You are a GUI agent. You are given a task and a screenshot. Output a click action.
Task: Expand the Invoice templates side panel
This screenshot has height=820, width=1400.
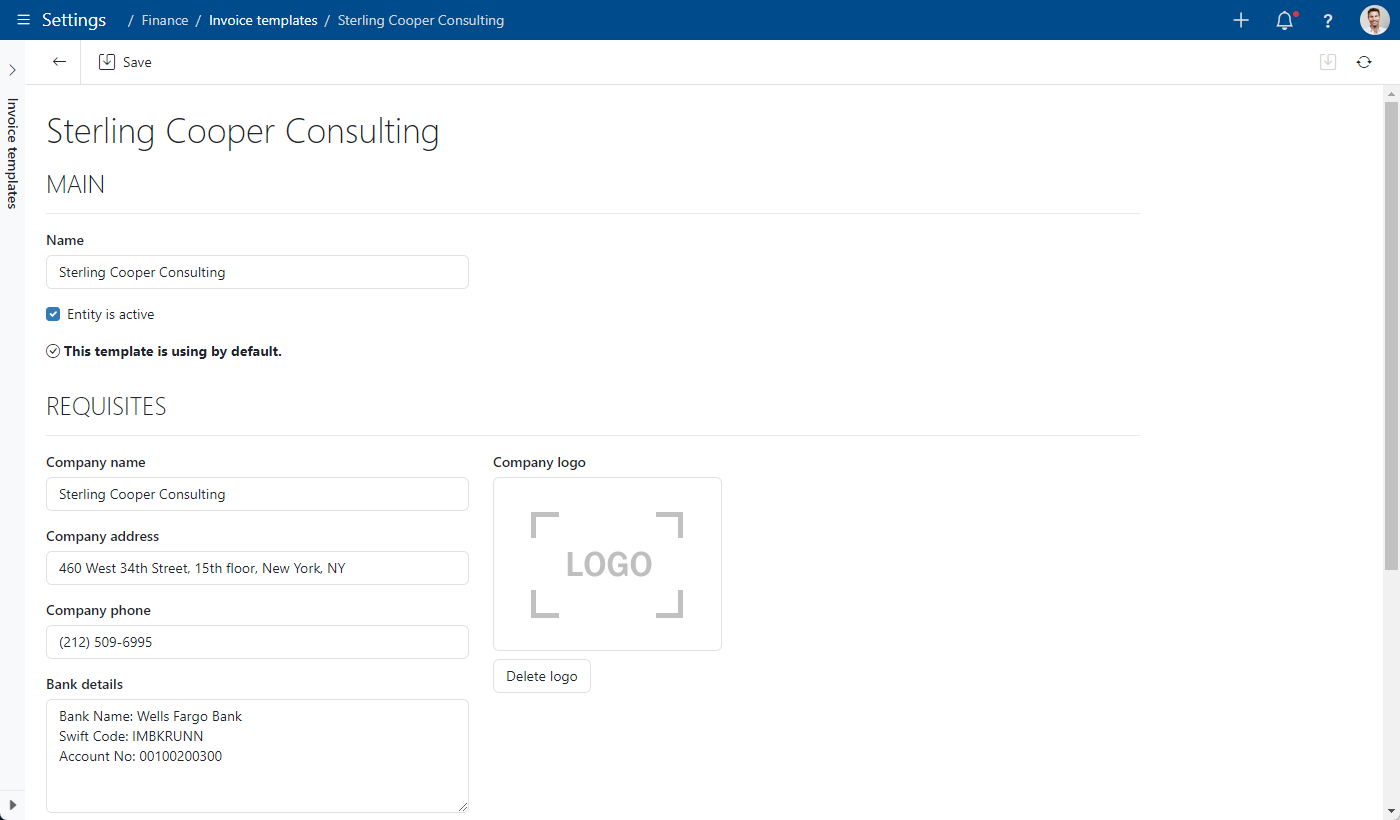tap(12, 70)
